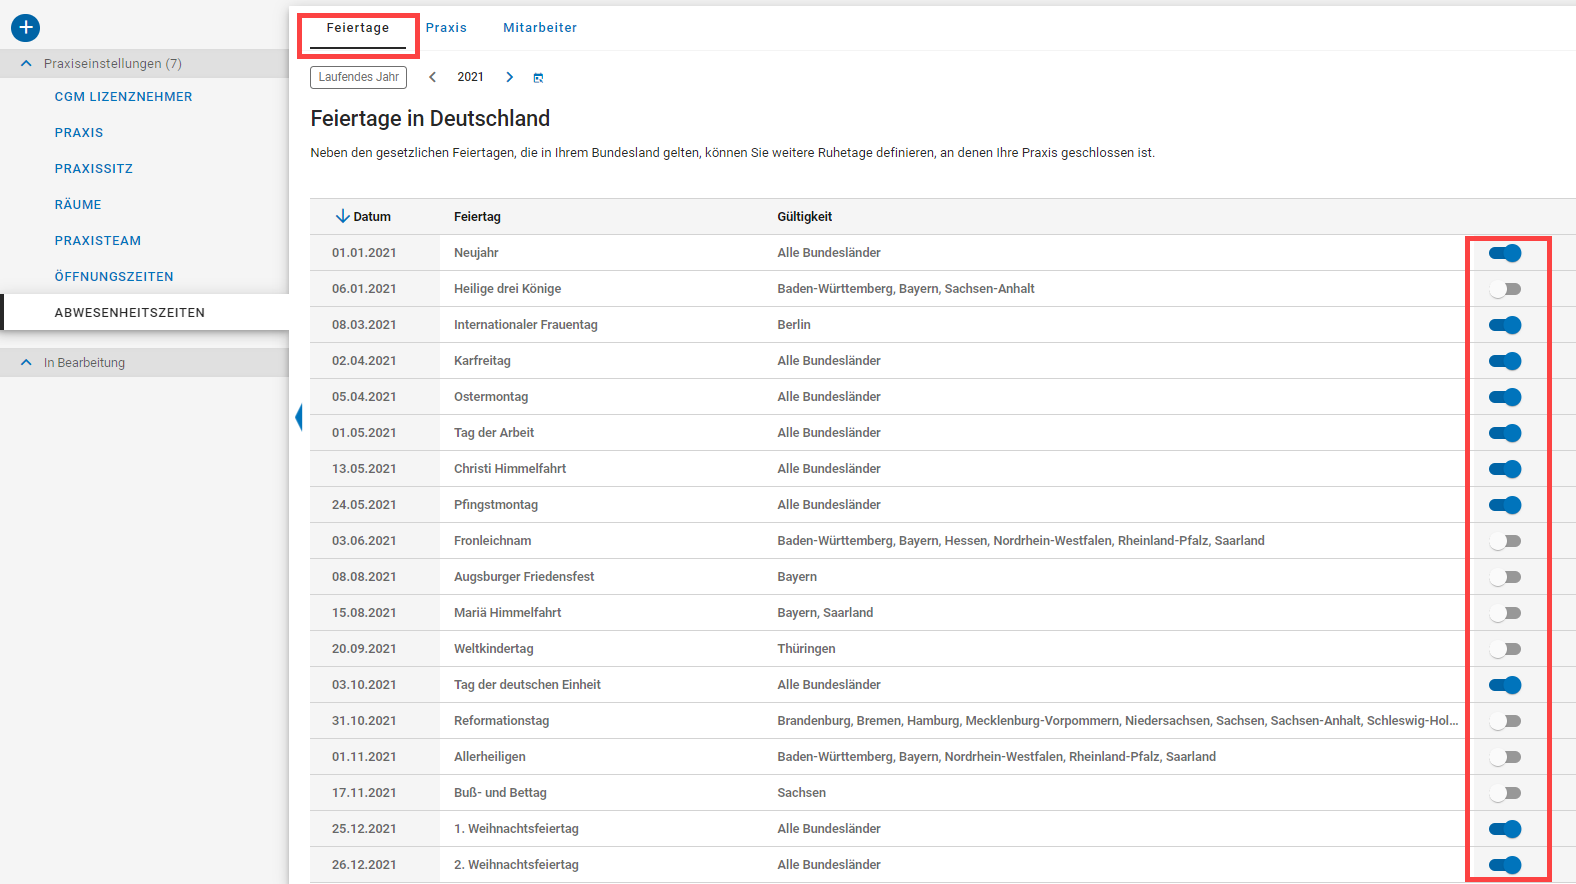Select date cell 31.10.2021
Screen dimensions: 1576x884
364,721
